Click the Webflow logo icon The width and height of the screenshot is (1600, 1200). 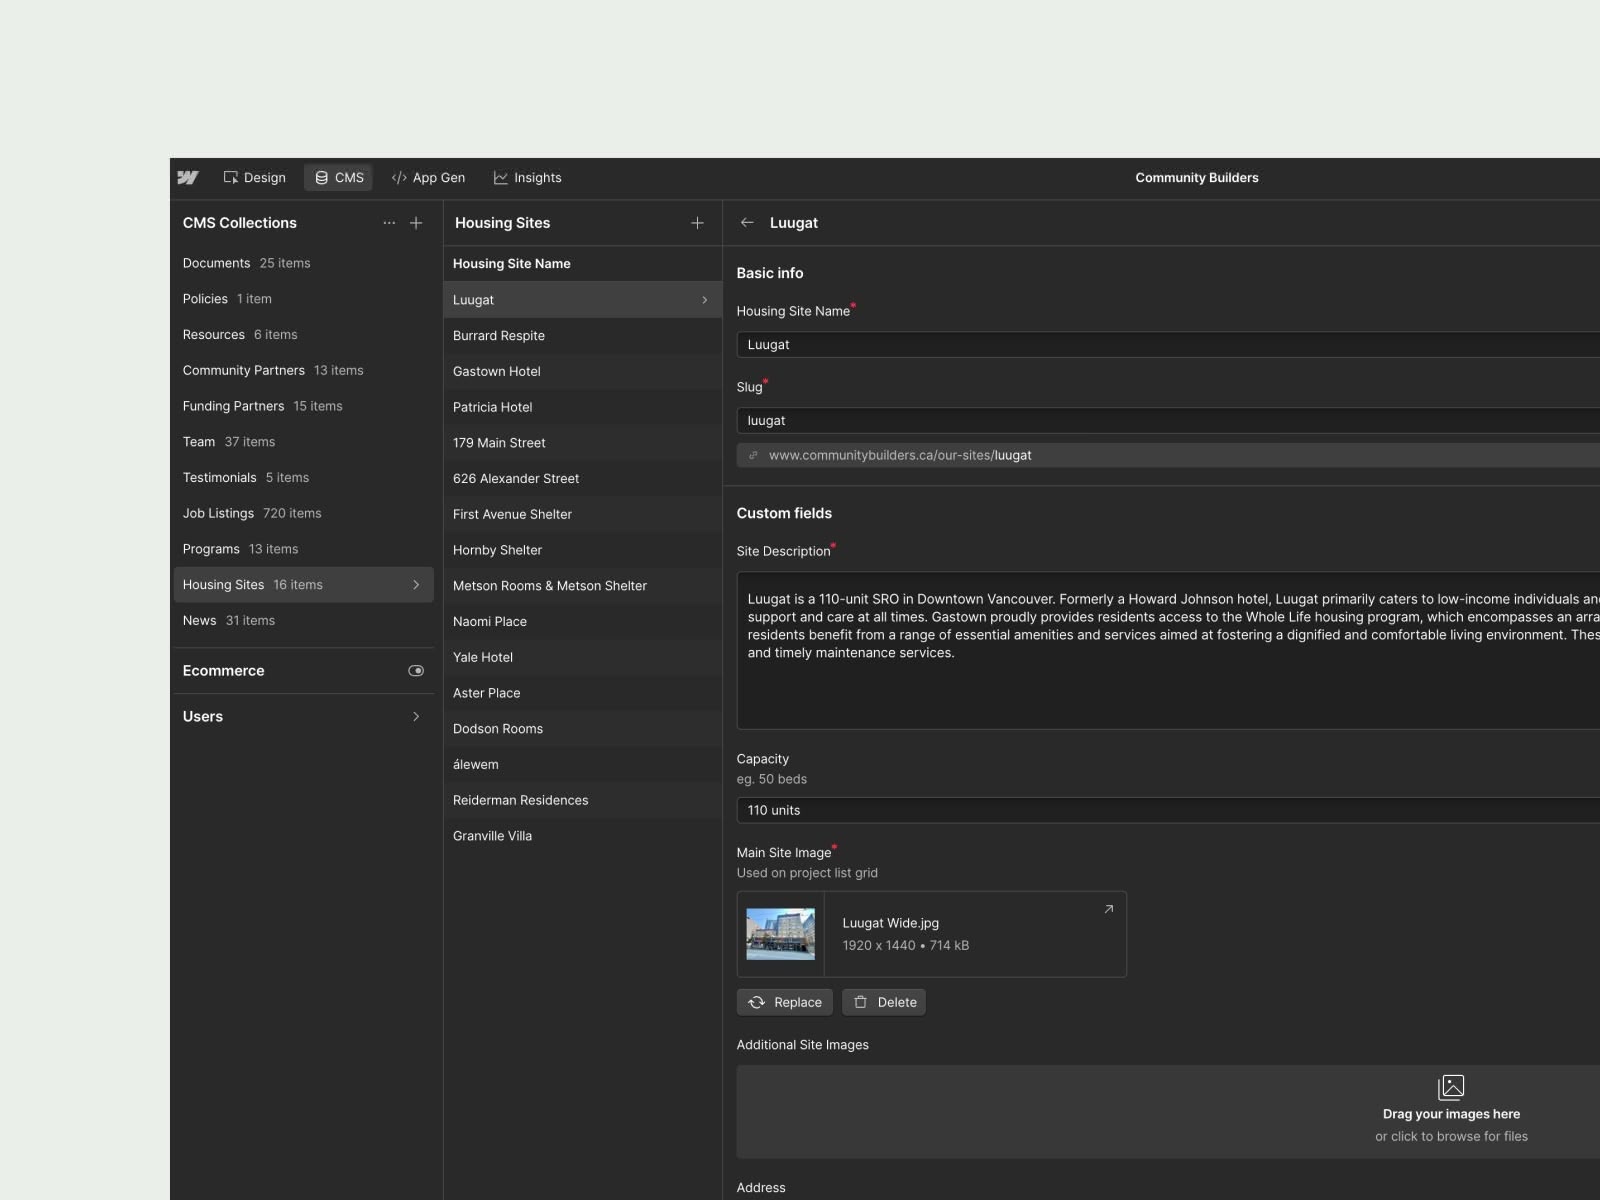(188, 178)
